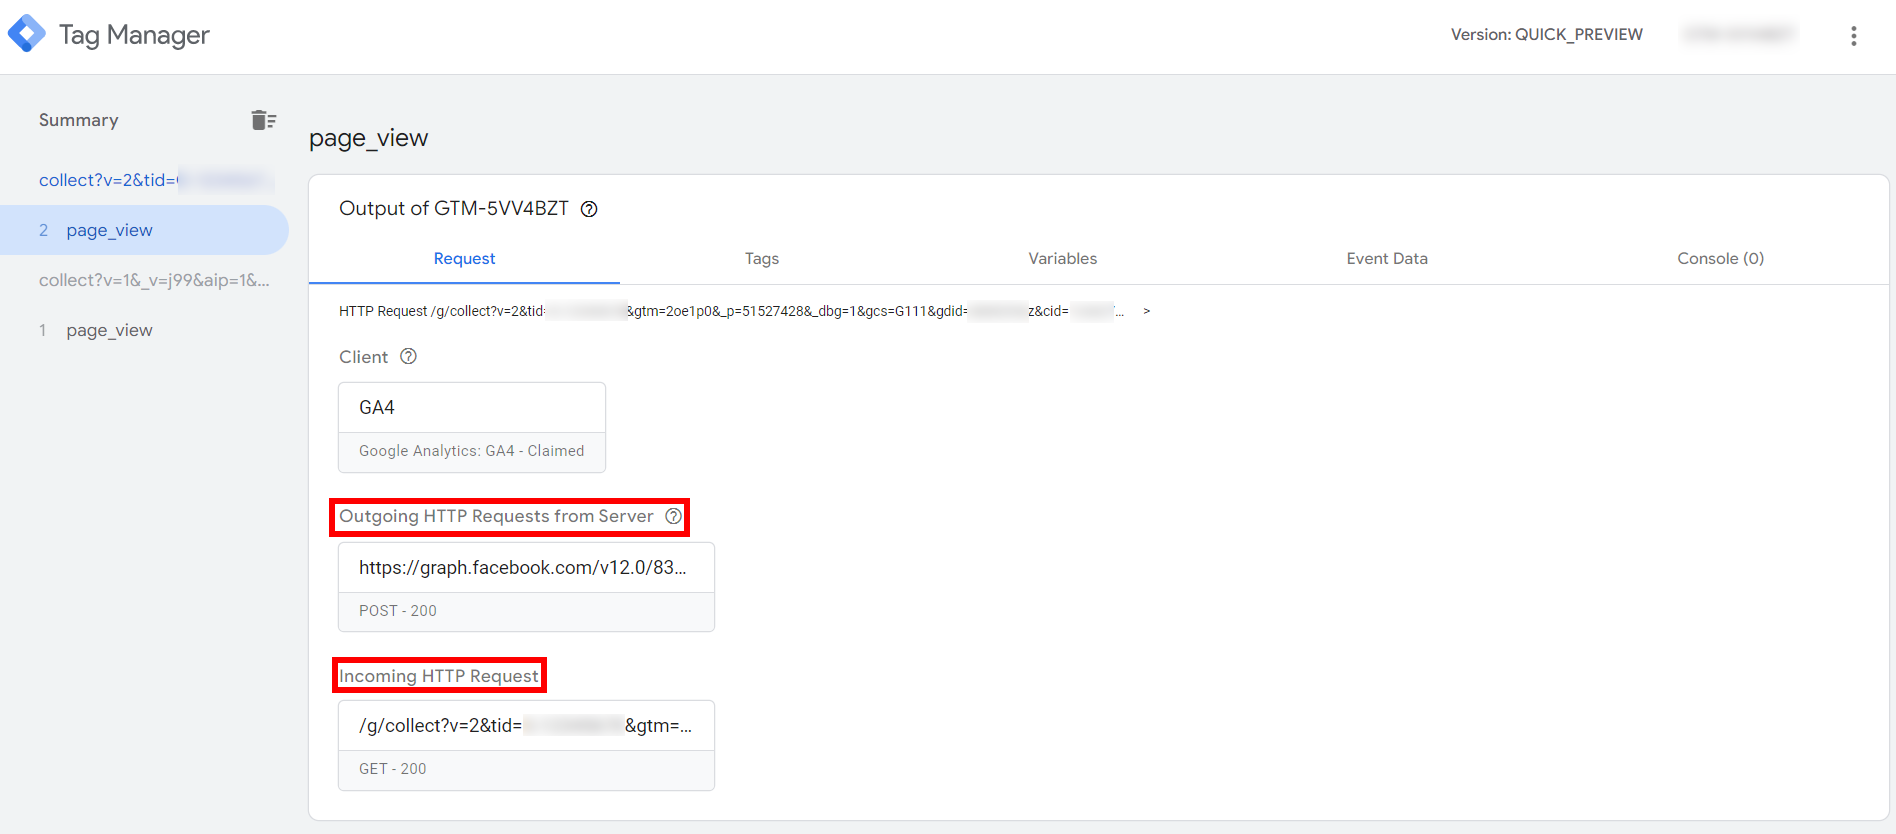Open the three-dot more options menu
The width and height of the screenshot is (1896, 834).
point(1853,36)
